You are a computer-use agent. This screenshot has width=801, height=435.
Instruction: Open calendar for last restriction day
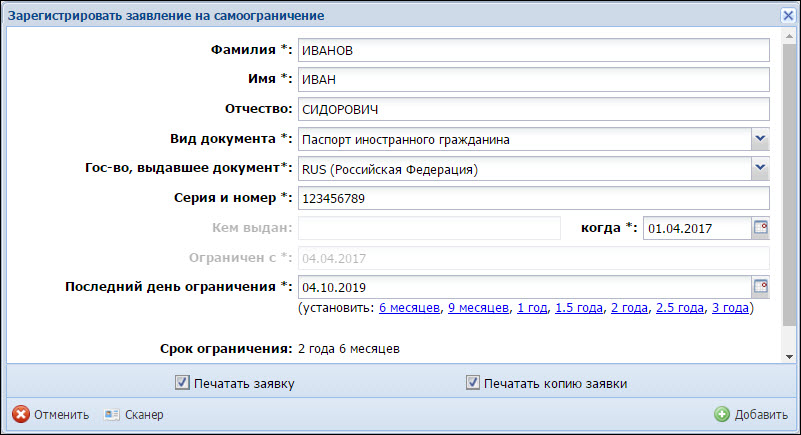pos(760,287)
